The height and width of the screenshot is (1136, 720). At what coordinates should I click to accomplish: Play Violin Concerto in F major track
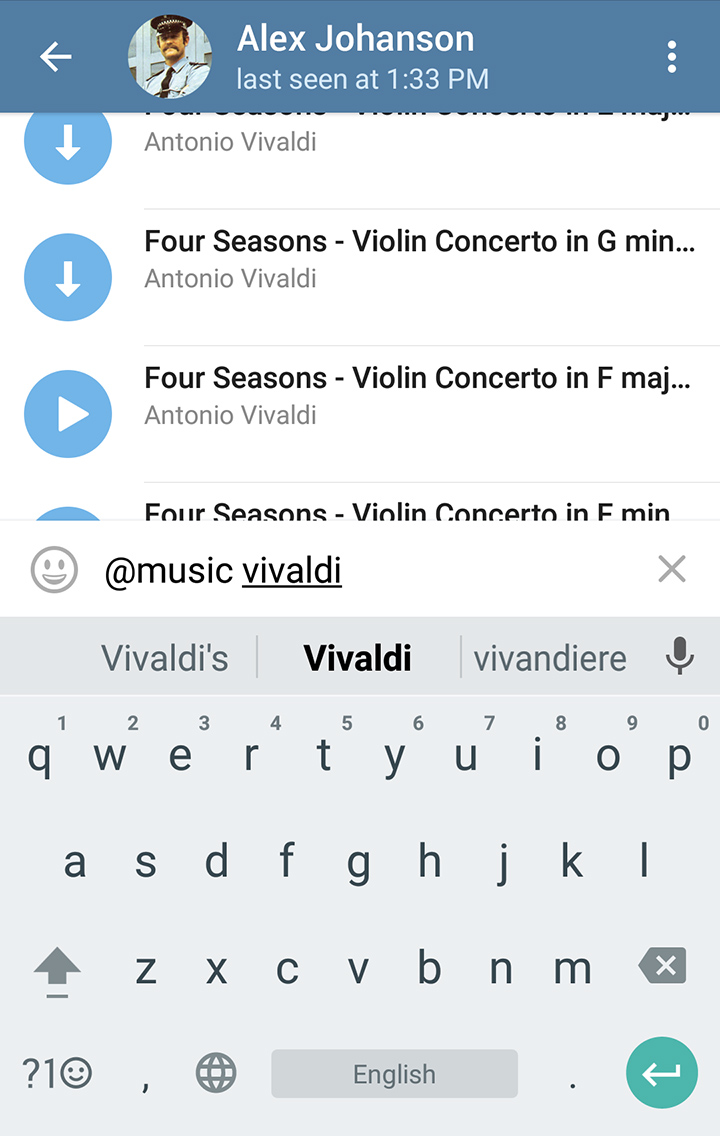pyautogui.click(x=67, y=414)
